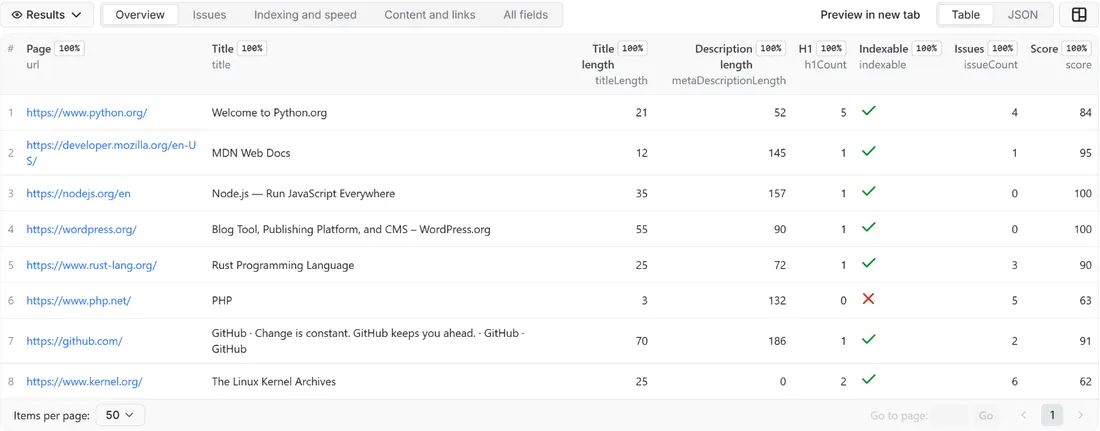The width and height of the screenshot is (1100, 431).
Task: Click Preview in new tab
Action: click(870, 15)
